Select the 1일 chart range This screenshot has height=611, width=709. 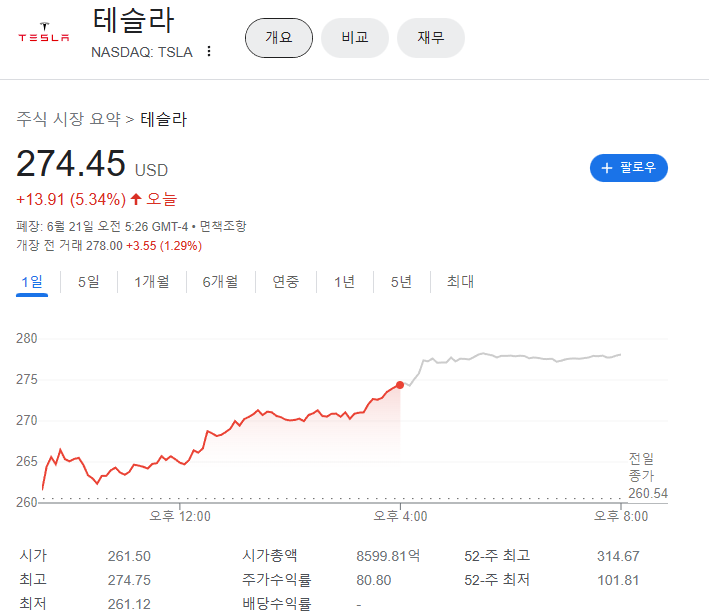point(32,282)
